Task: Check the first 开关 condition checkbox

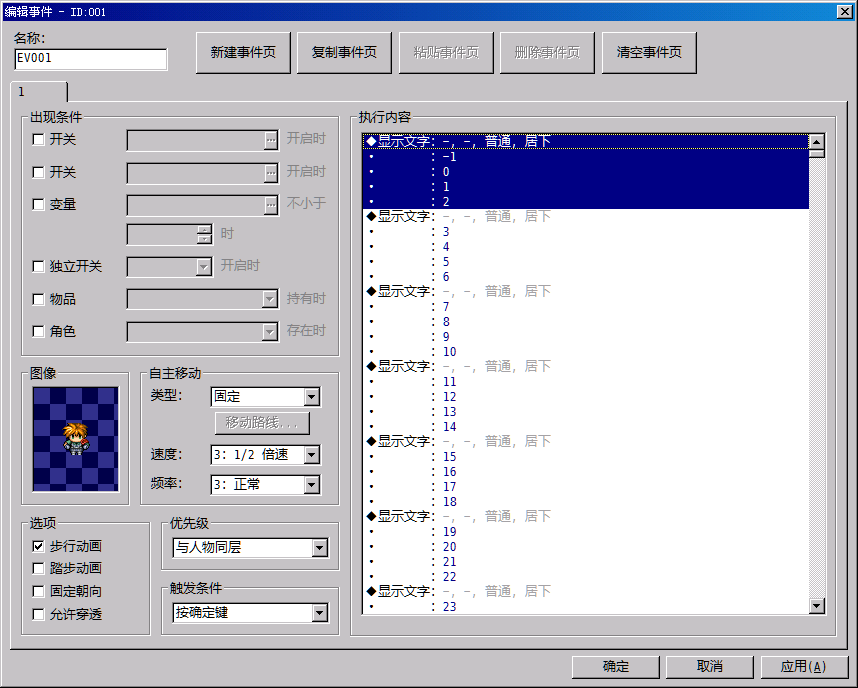Action: 38,140
